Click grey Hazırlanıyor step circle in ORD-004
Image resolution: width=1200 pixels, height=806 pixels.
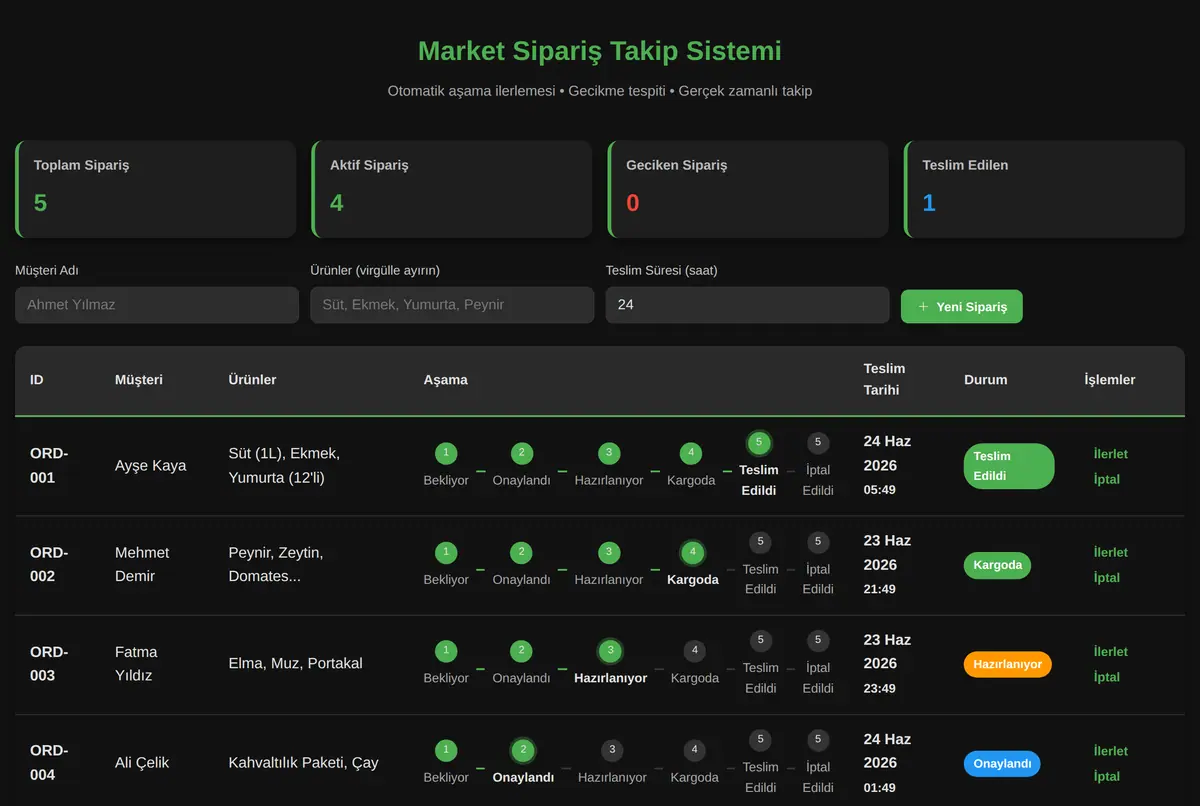(x=612, y=750)
